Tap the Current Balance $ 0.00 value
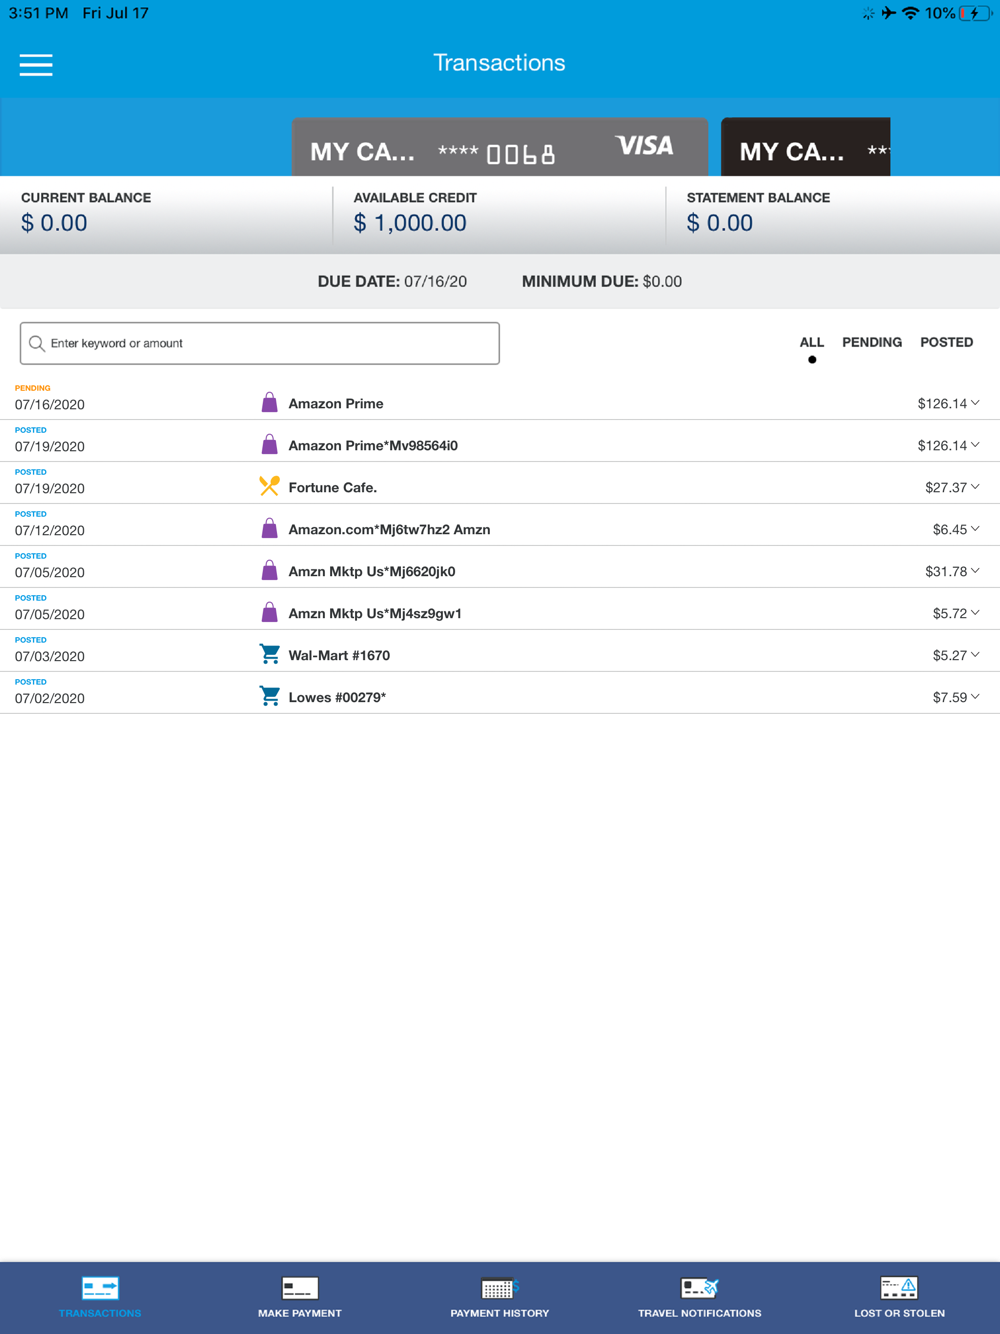The width and height of the screenshot is (1000, 1334). tap(54, 223)
